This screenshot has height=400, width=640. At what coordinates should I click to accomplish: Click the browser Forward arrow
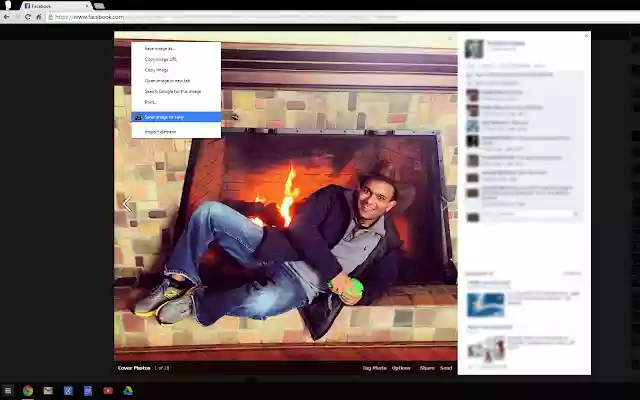coord(17,17)
